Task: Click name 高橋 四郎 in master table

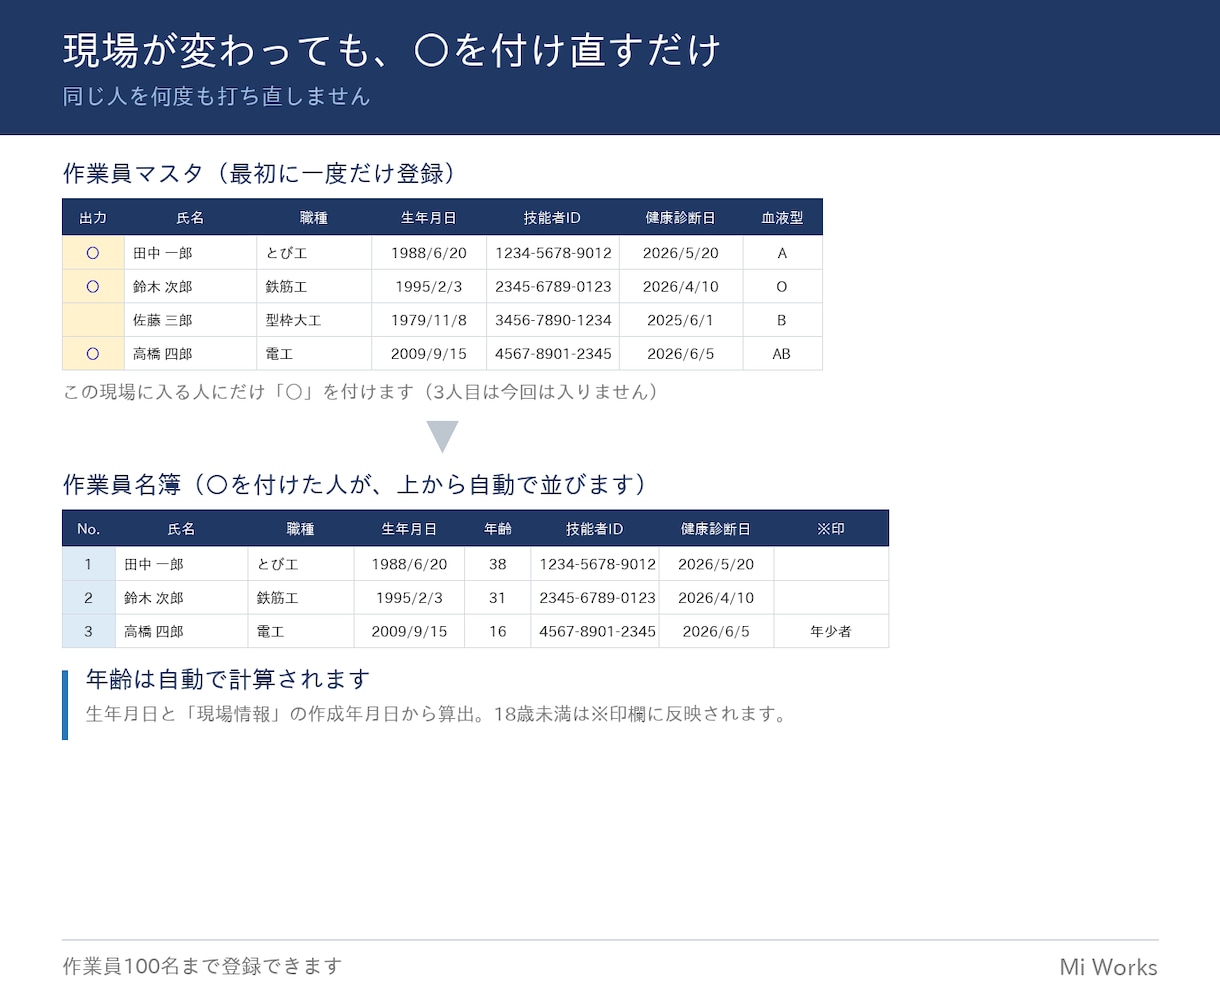Action: click(162, 354)
